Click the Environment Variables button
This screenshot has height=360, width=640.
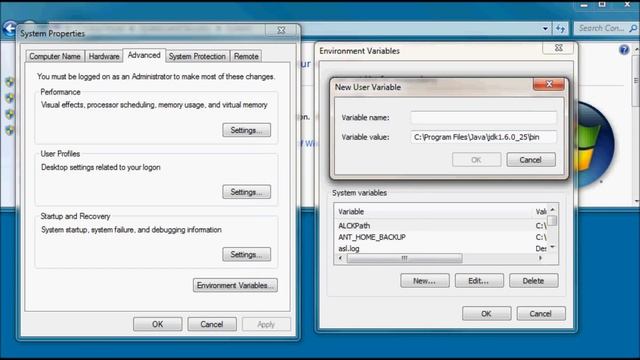pyautogui.click(x=235, y=285)
